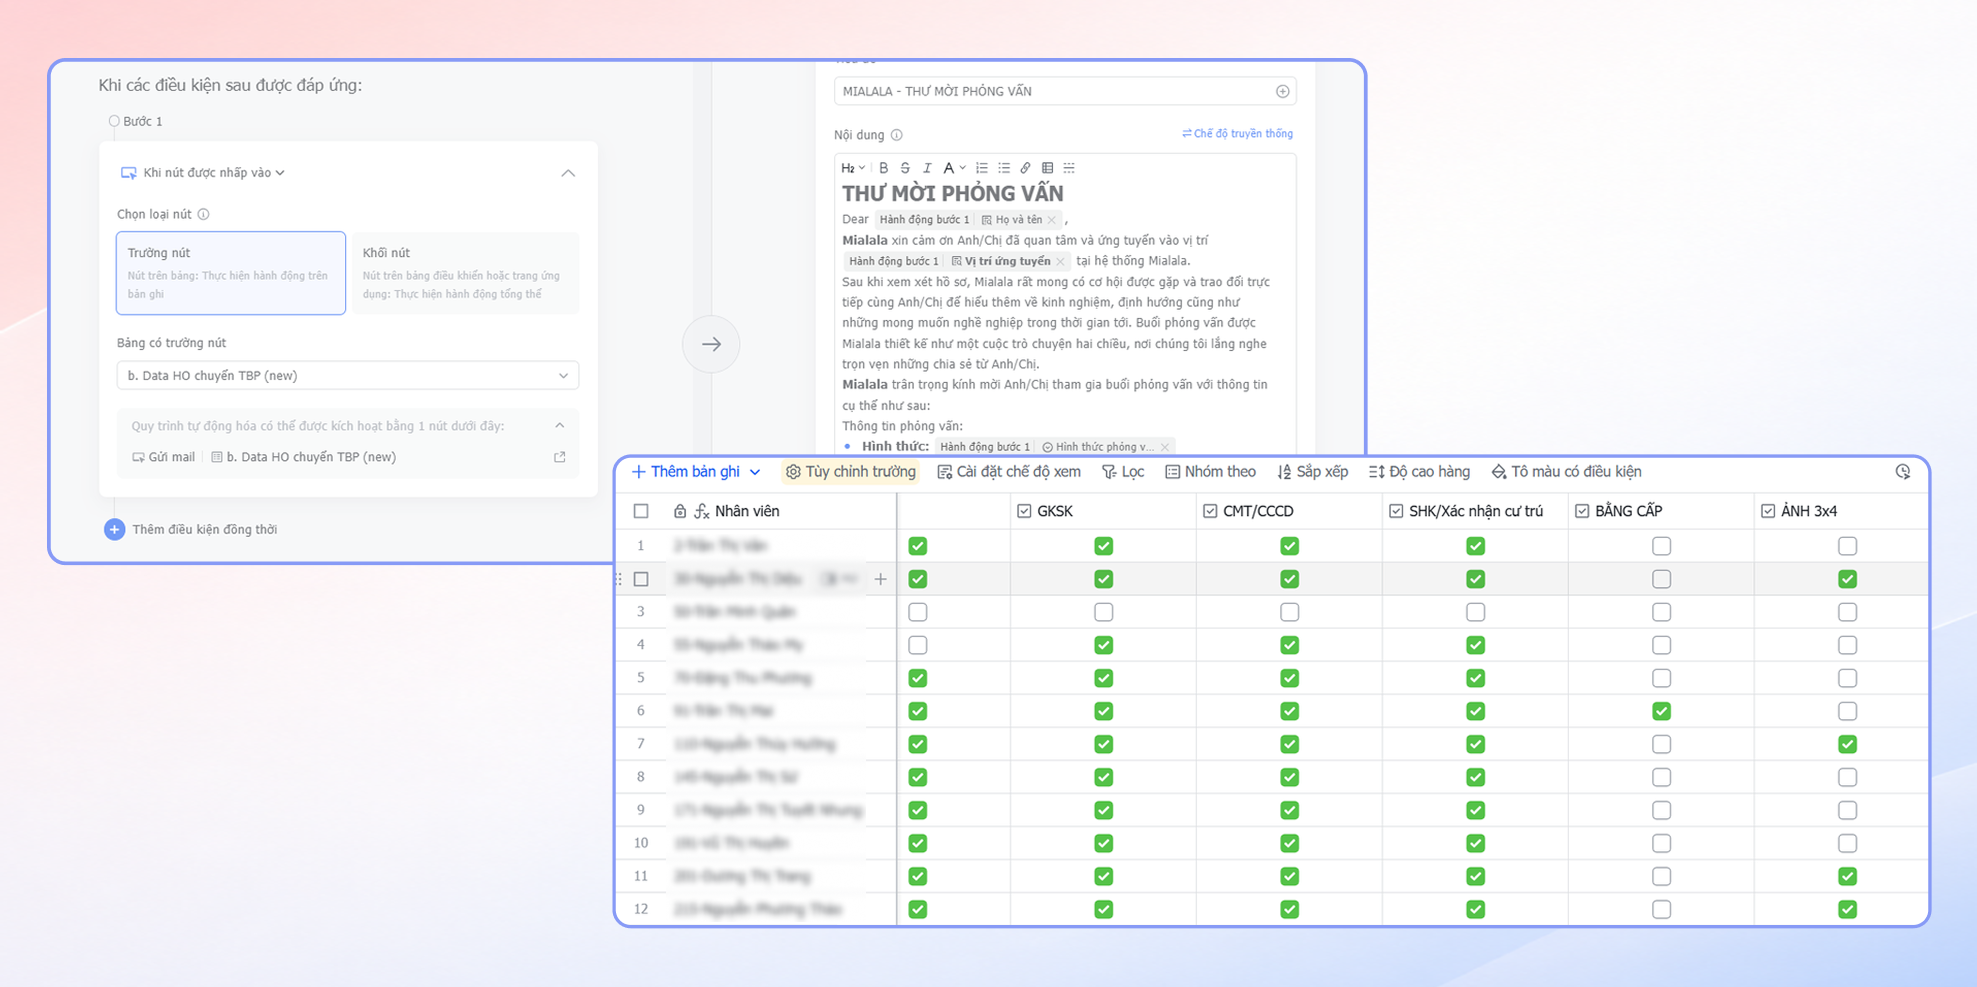Screen dimensions: 1977x987
Task: Click the email subject input field
Action: [x=1065, y=91]
